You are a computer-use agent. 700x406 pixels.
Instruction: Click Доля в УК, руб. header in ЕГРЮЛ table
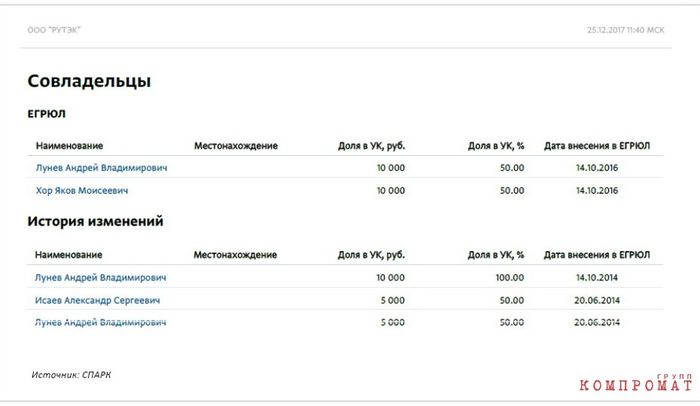(x=371, y=146)
